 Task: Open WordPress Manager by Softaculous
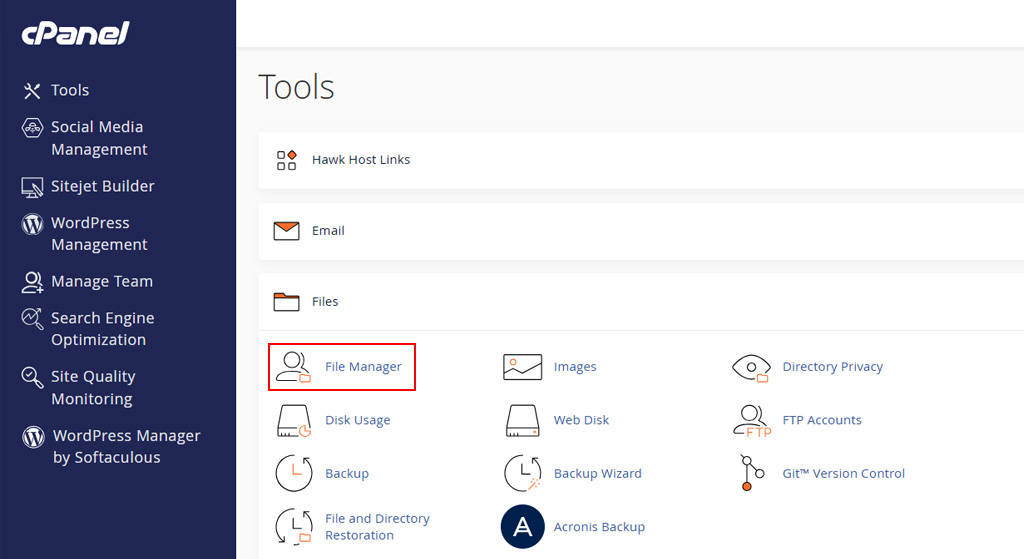[127, 446]
